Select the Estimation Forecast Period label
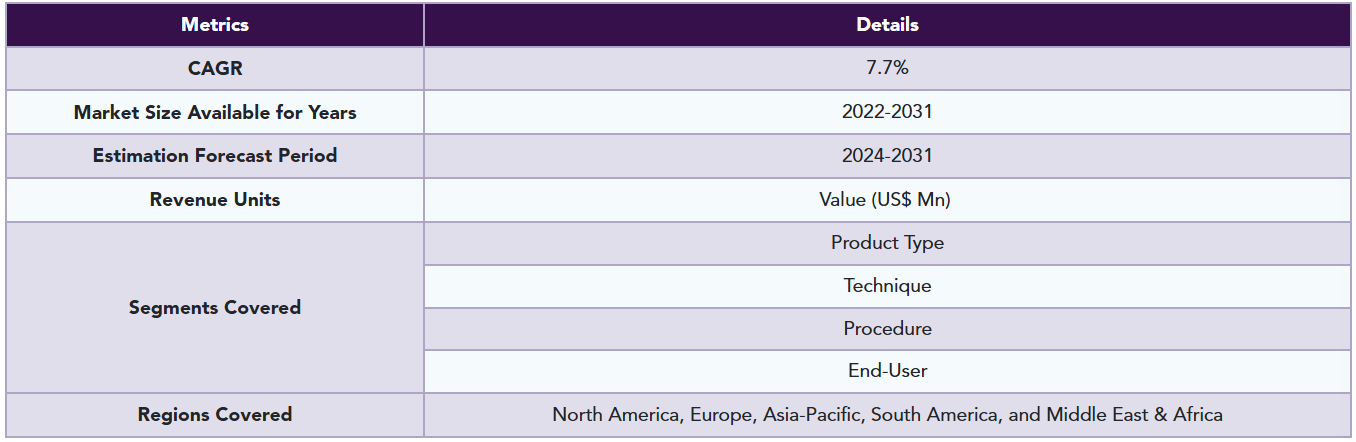The height and width of the screenshot is (442, 1356). 215,156
